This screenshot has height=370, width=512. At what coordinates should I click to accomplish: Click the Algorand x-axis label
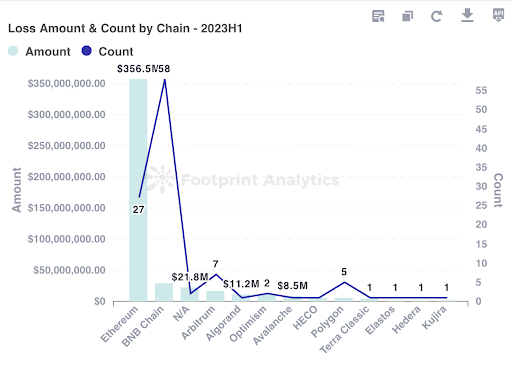click(x=223, y=323)
